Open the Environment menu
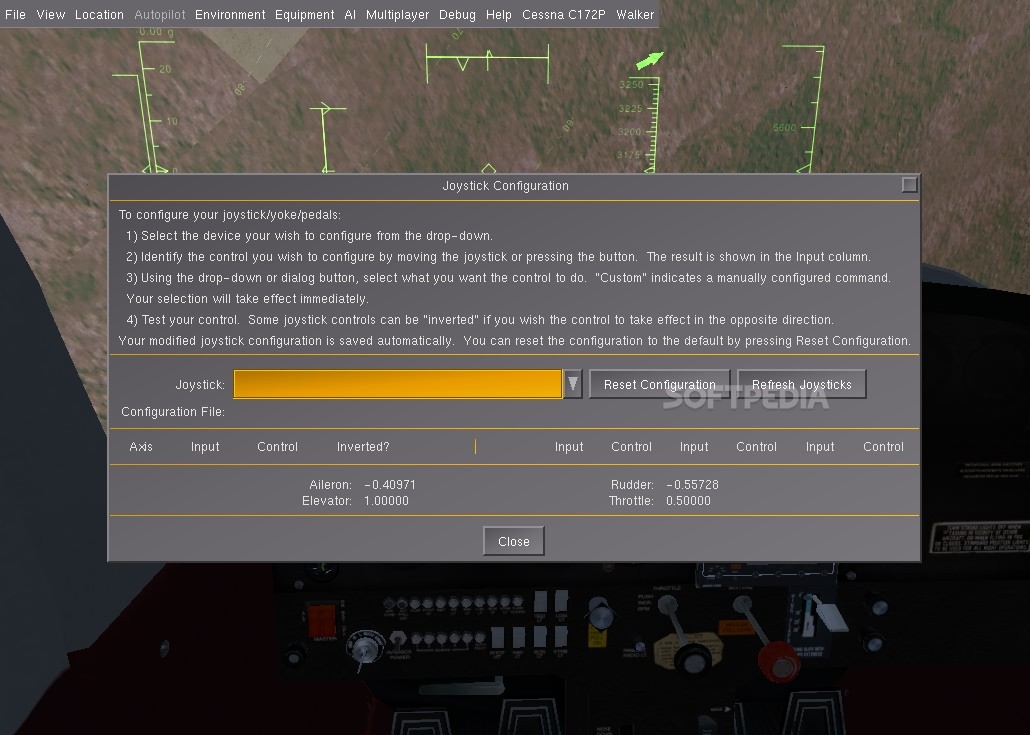 coord(230,14)
